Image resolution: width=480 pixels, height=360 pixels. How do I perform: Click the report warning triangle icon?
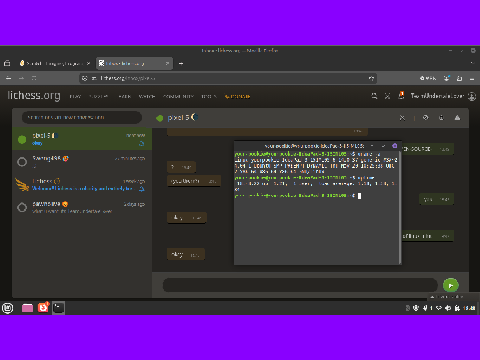point(457,117)
